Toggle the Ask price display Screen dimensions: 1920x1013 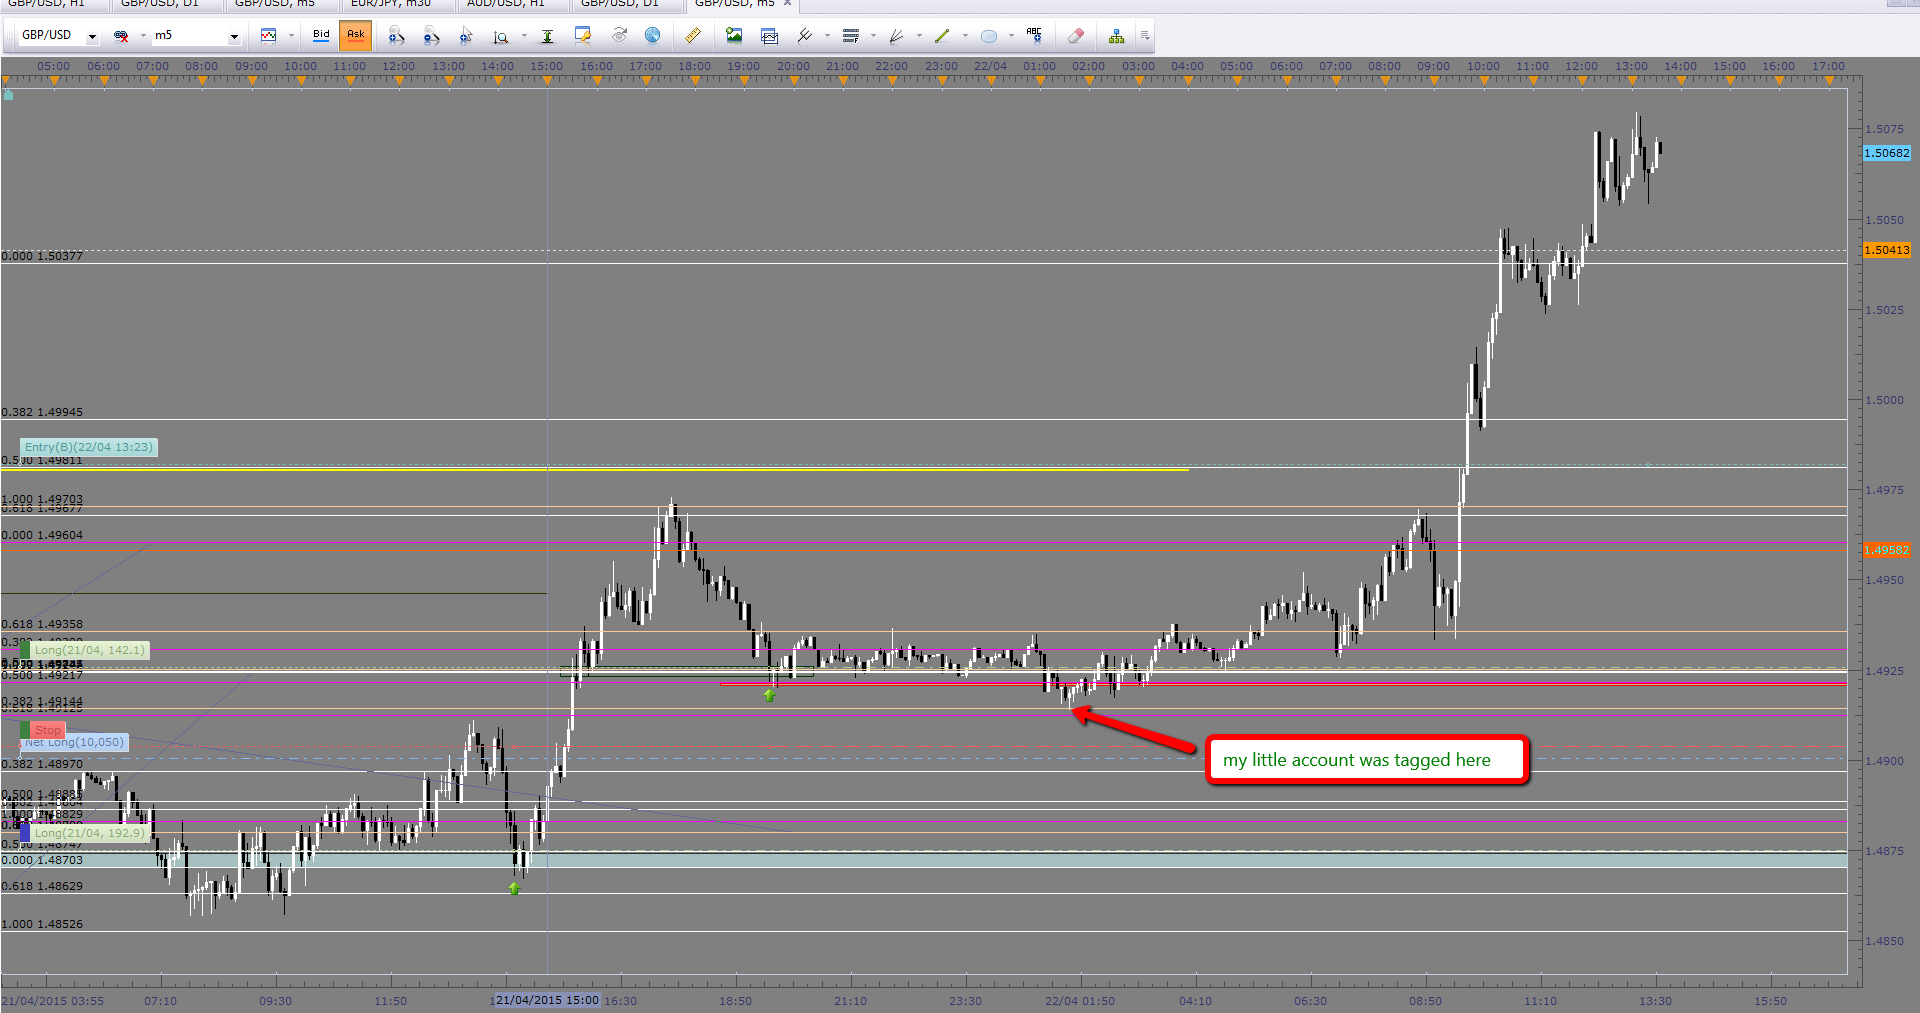coord(356,35)
